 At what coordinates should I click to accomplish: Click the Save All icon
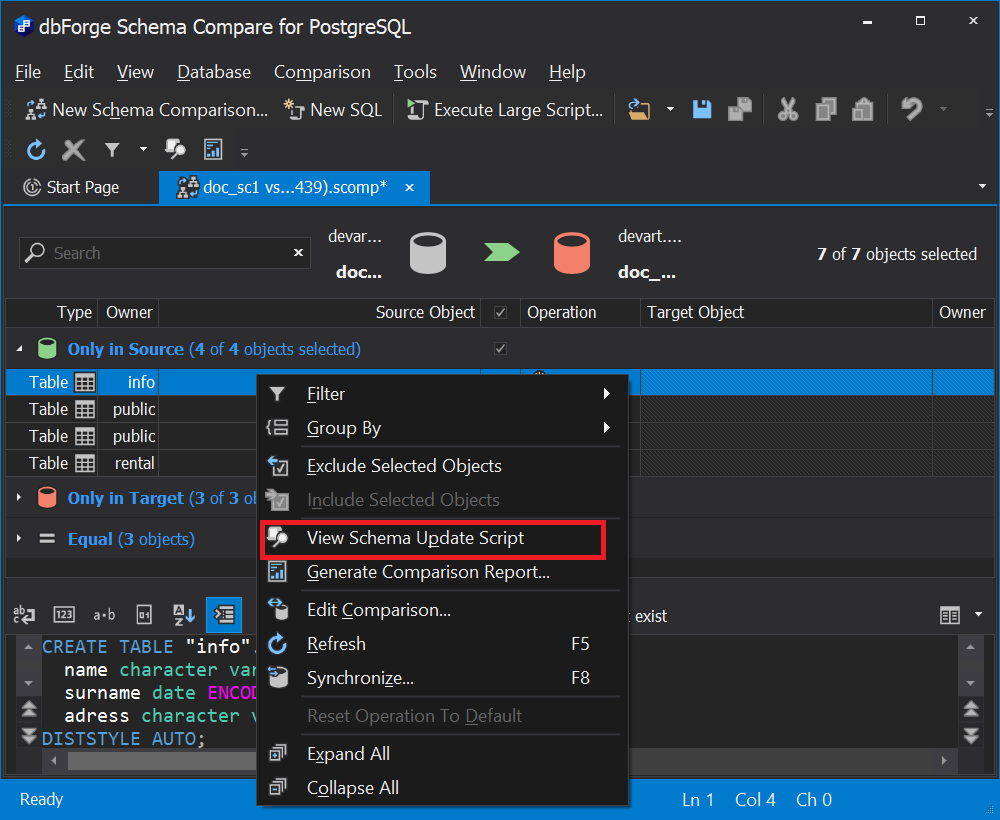pos(740,110)
